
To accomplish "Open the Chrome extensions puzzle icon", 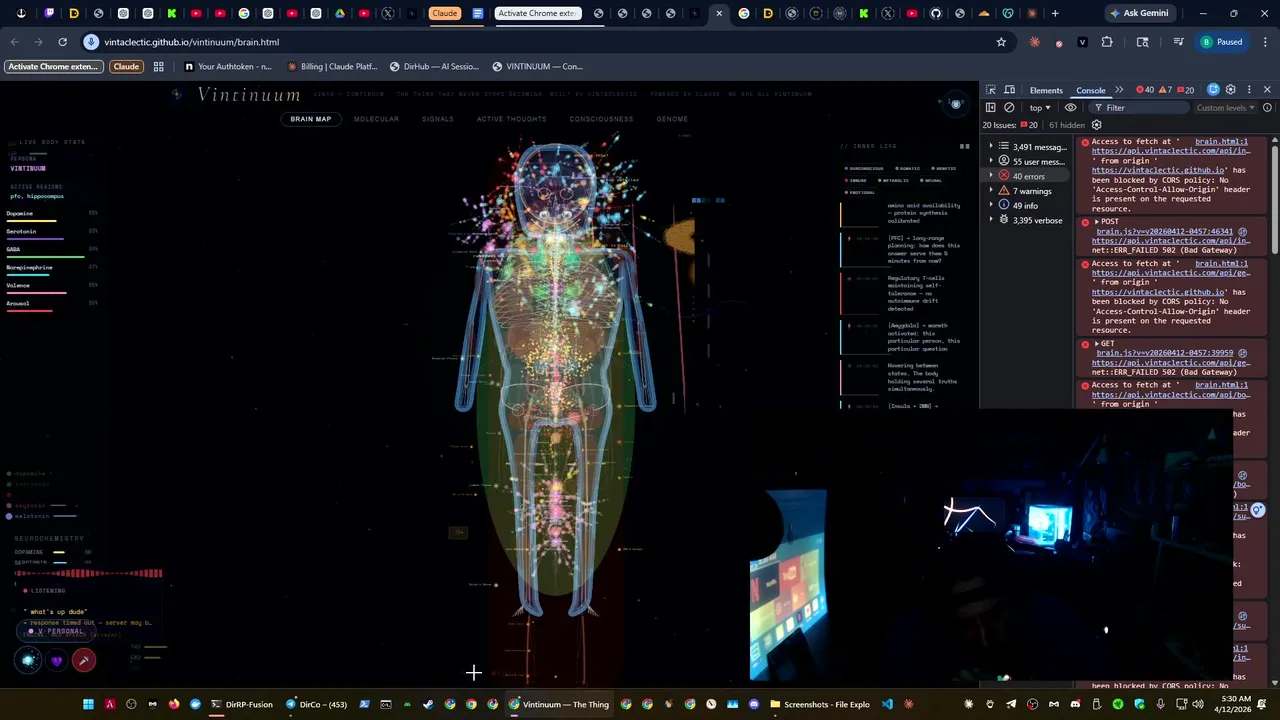I will click(x=1107, y=42).
